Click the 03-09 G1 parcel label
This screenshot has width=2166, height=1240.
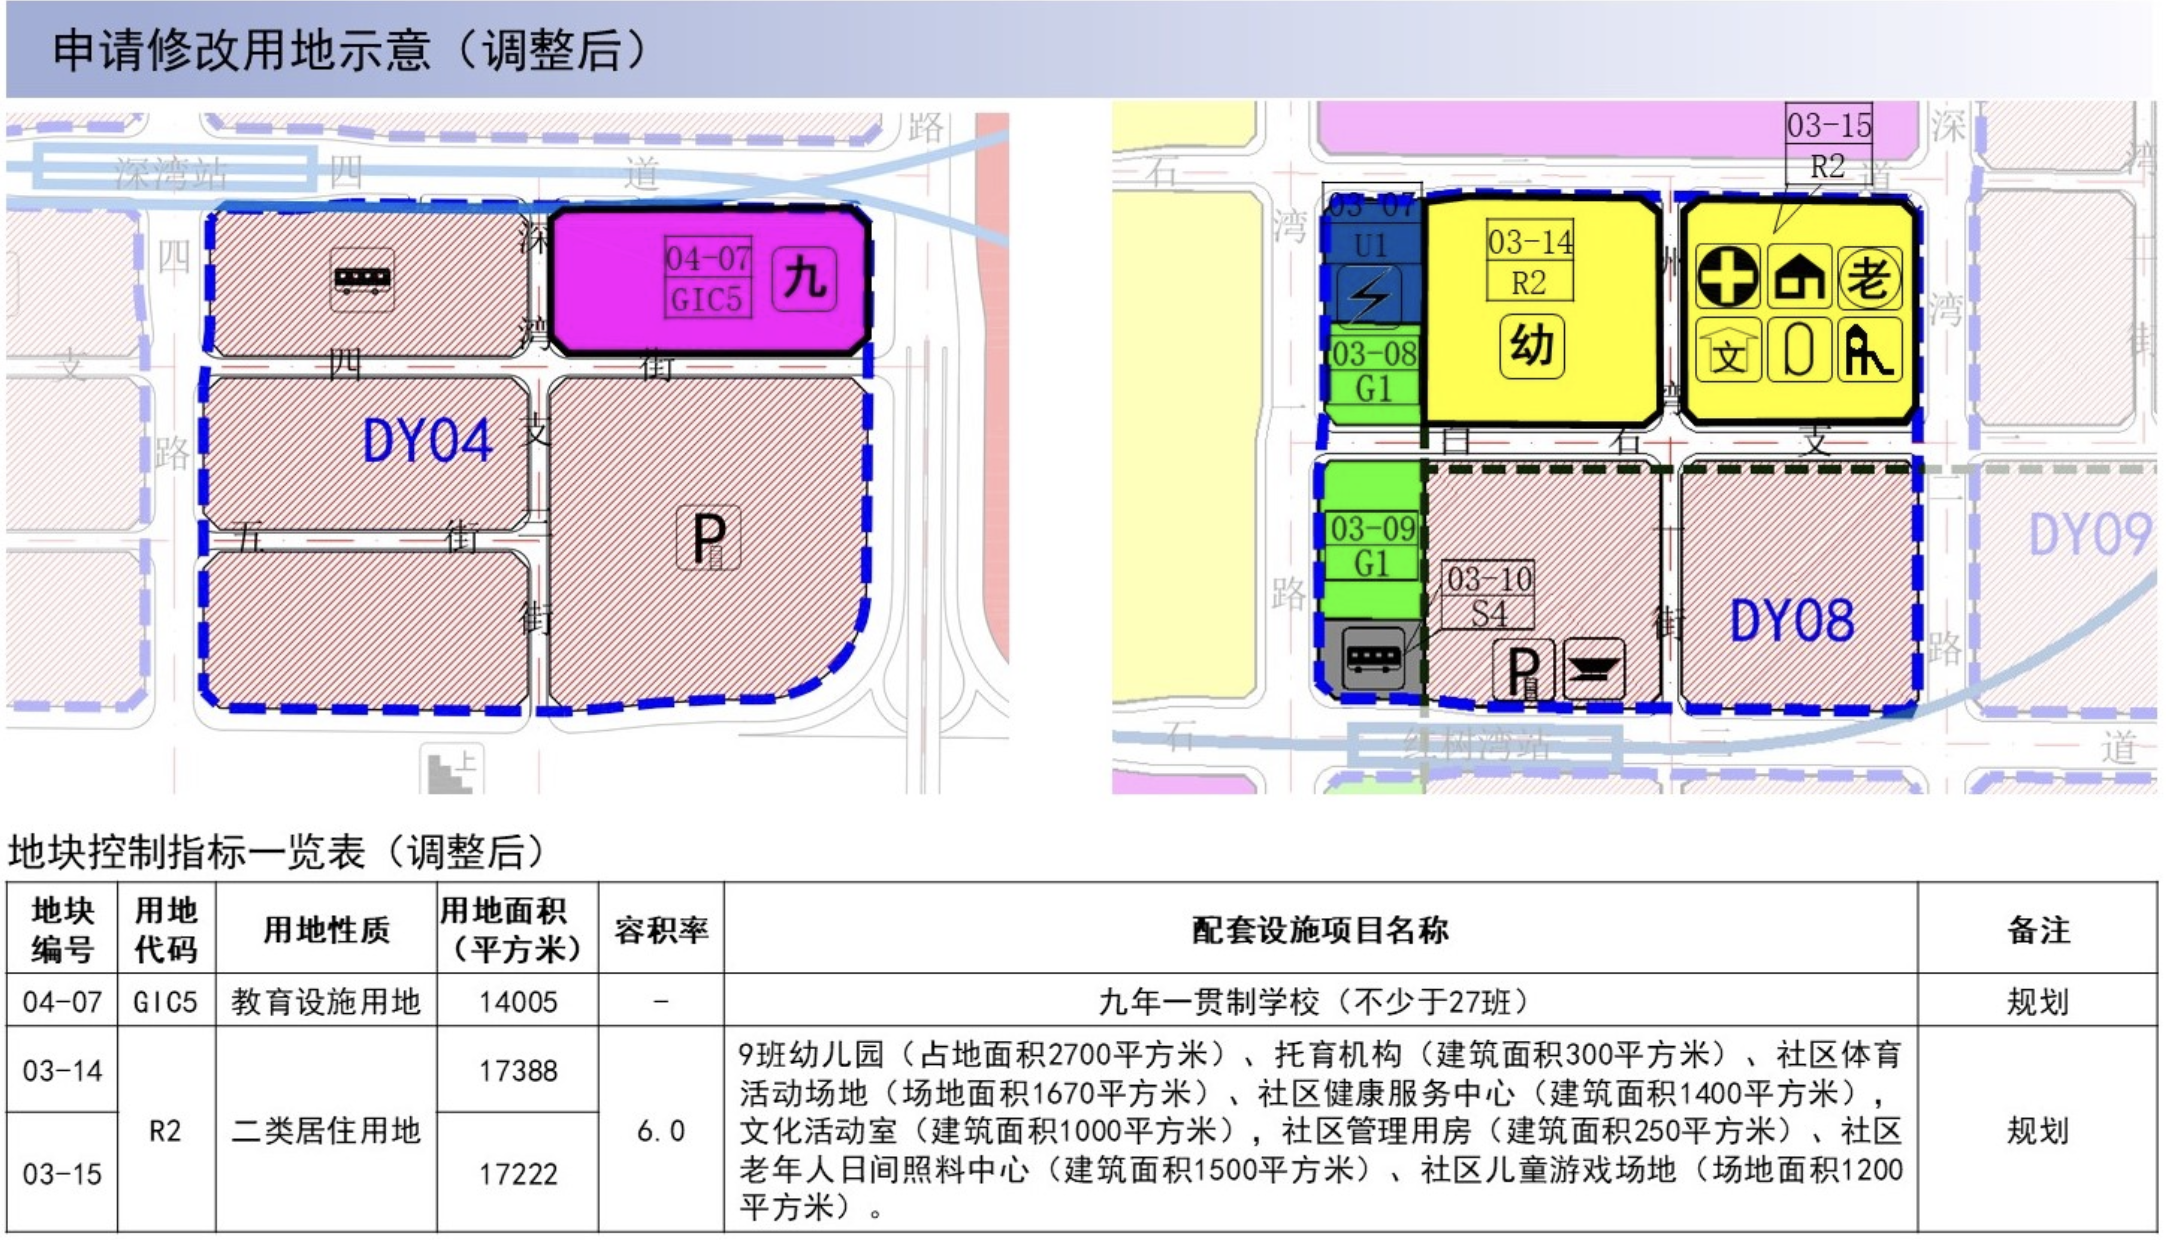tap(1373, 546)
